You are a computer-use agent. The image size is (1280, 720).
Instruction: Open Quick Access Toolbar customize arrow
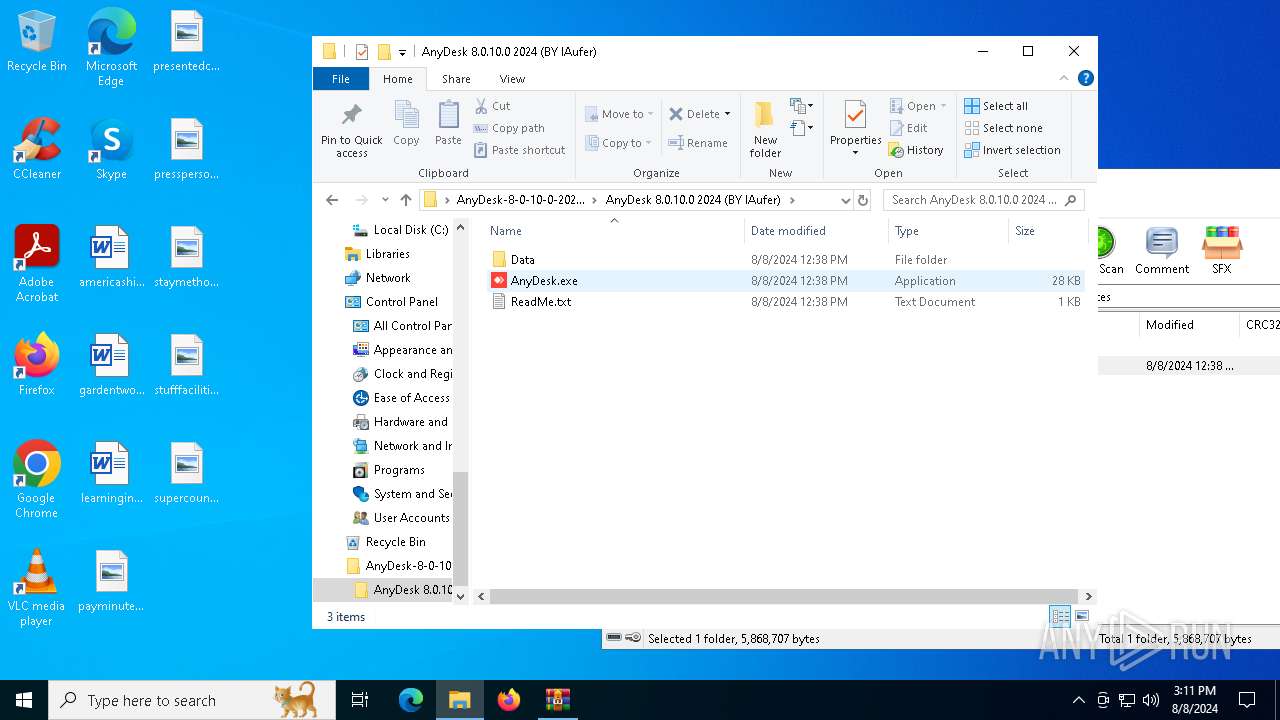click(402, 52)
